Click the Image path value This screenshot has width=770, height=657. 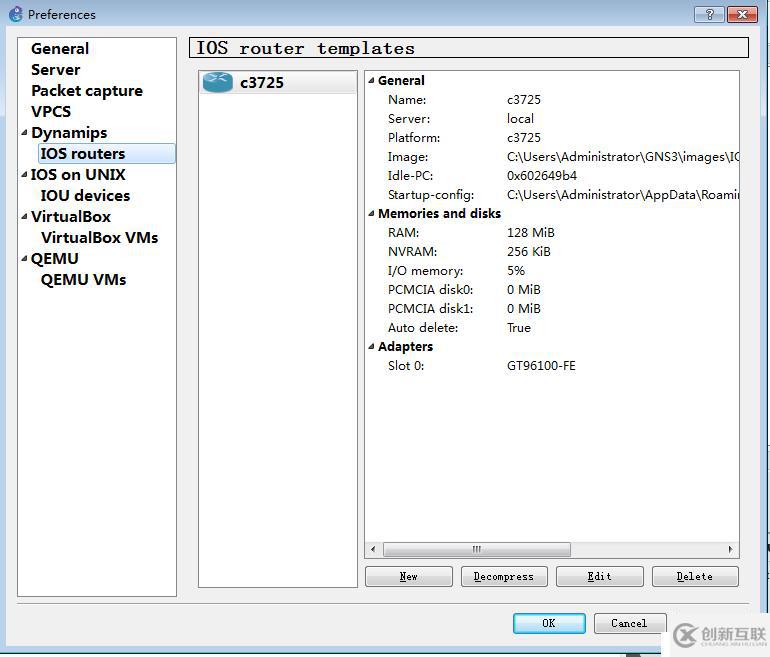[623, 157]
